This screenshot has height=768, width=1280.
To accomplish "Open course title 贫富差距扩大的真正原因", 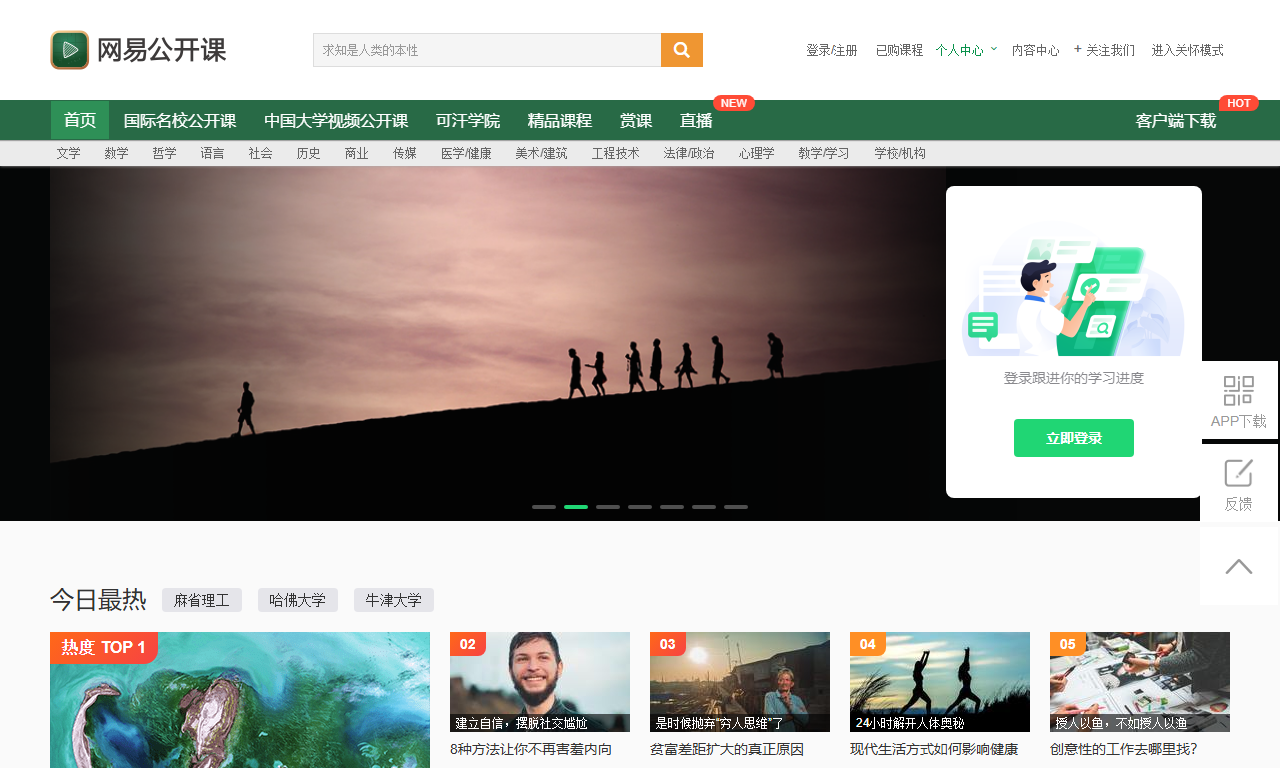I will [x=727, y=749].
